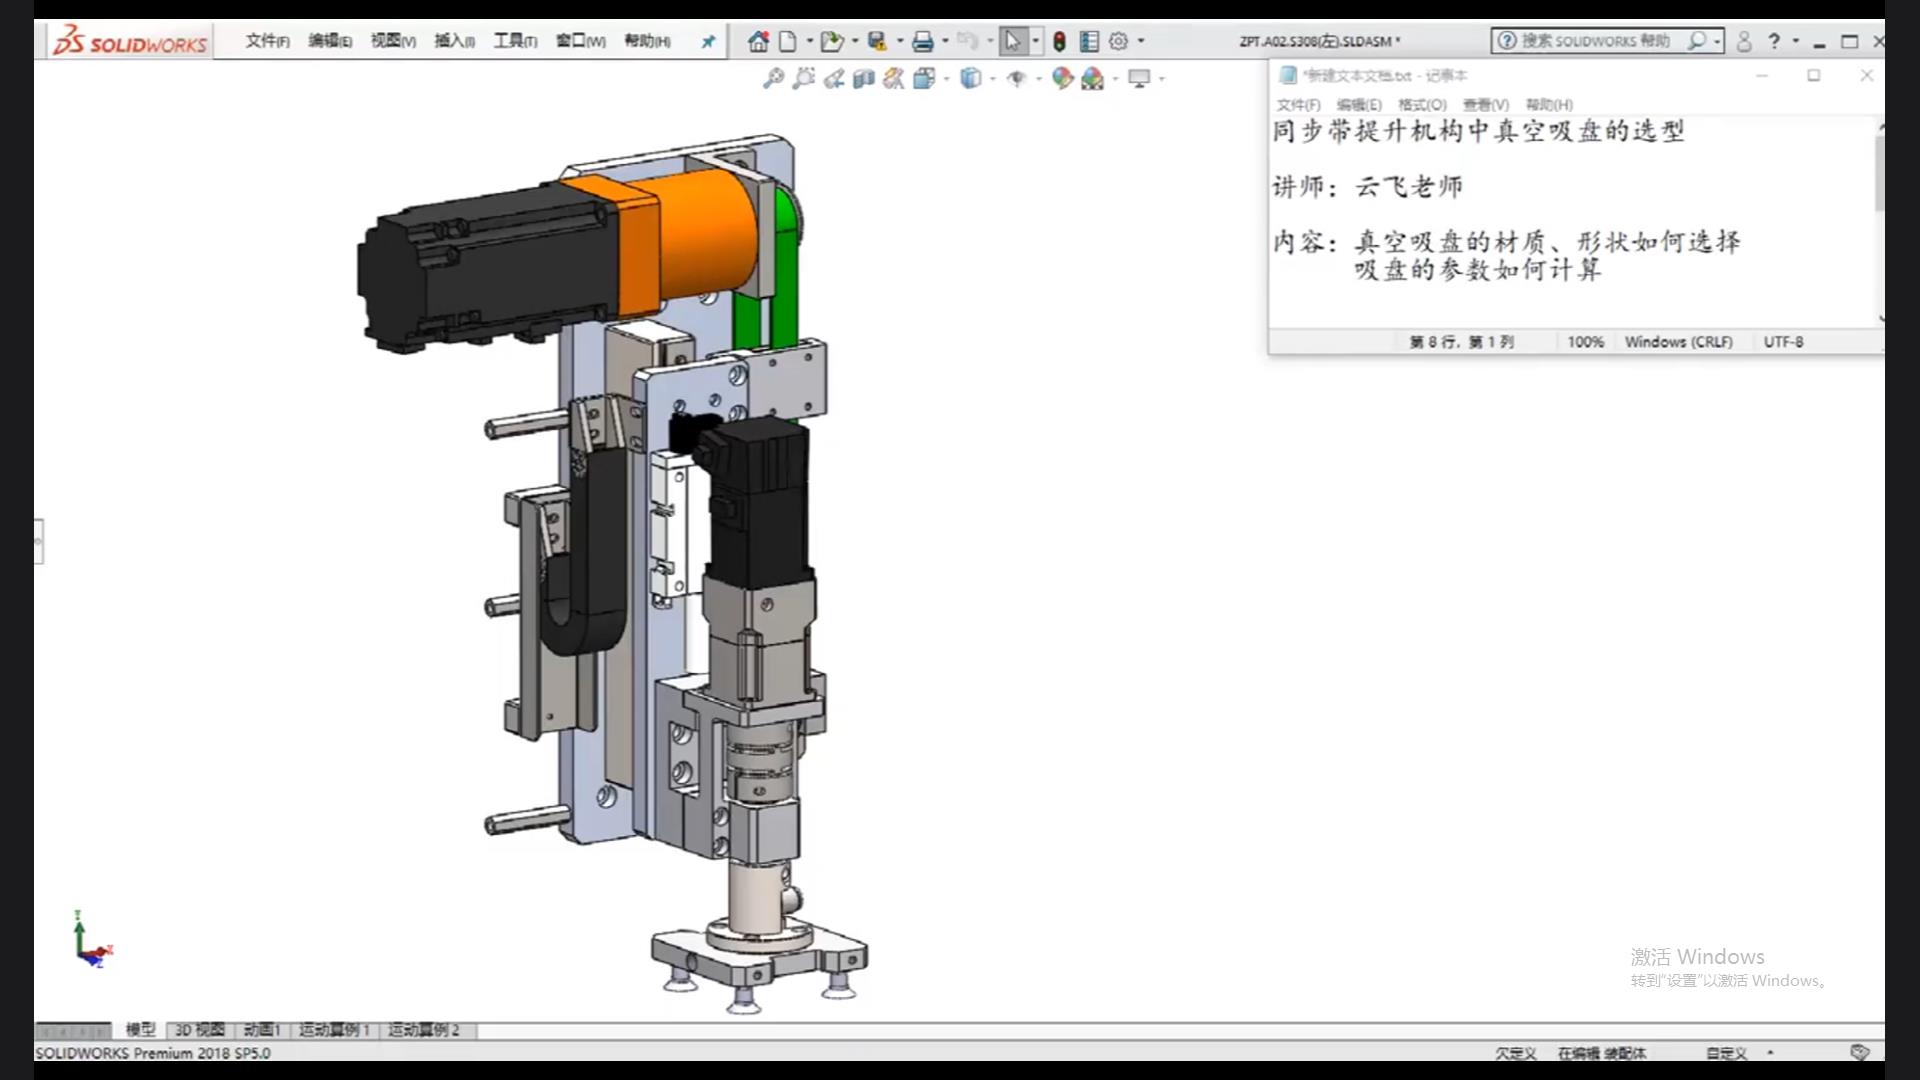Expand the Select tool dropdown arrow
This screenshot has height=1080, width=1920.
(1035, 41)
